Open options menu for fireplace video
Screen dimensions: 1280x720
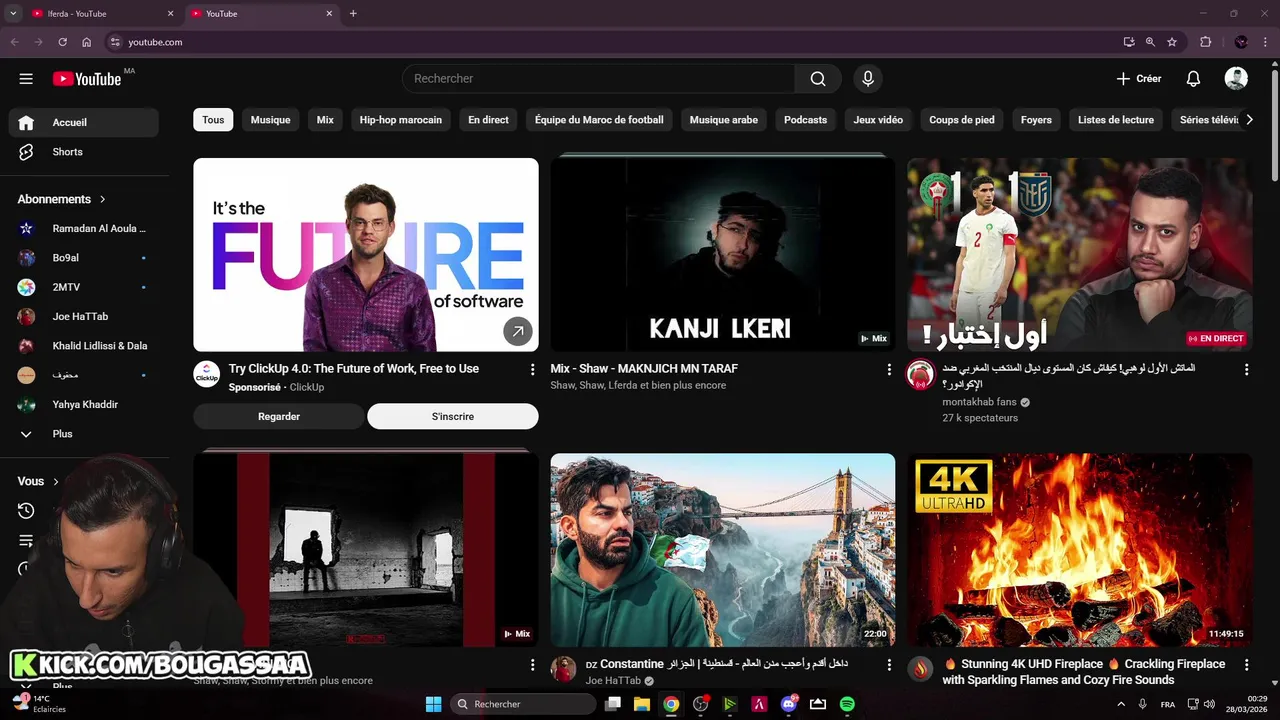pyautogui.click(x=1246, y=665)
